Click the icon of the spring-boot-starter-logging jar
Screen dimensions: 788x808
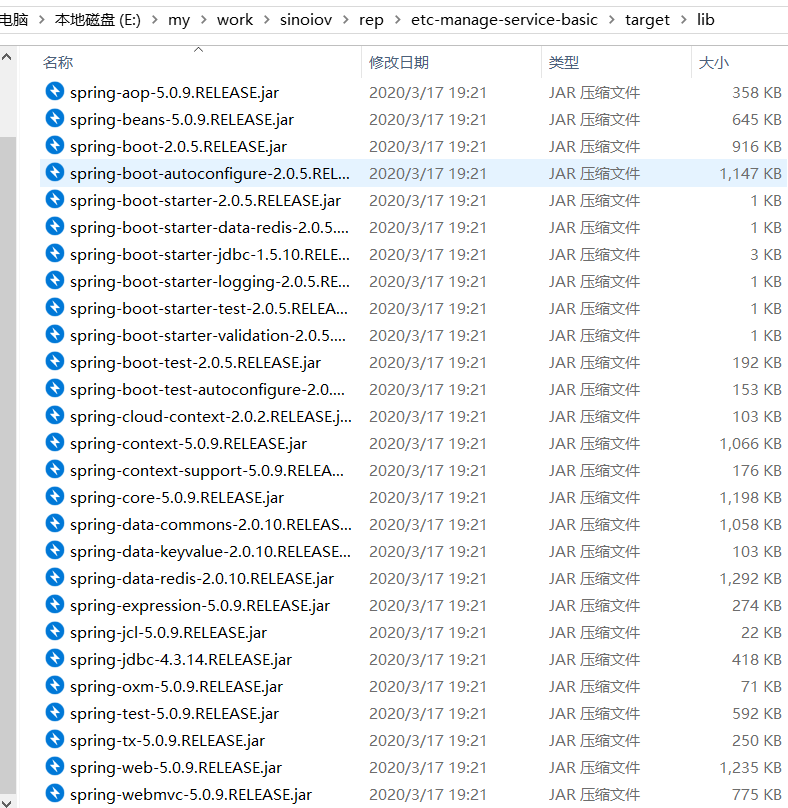tap(55, 280)
